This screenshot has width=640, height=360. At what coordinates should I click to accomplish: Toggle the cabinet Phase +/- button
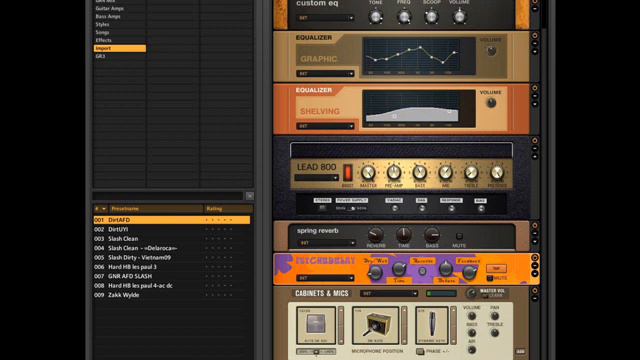(420, 351)
